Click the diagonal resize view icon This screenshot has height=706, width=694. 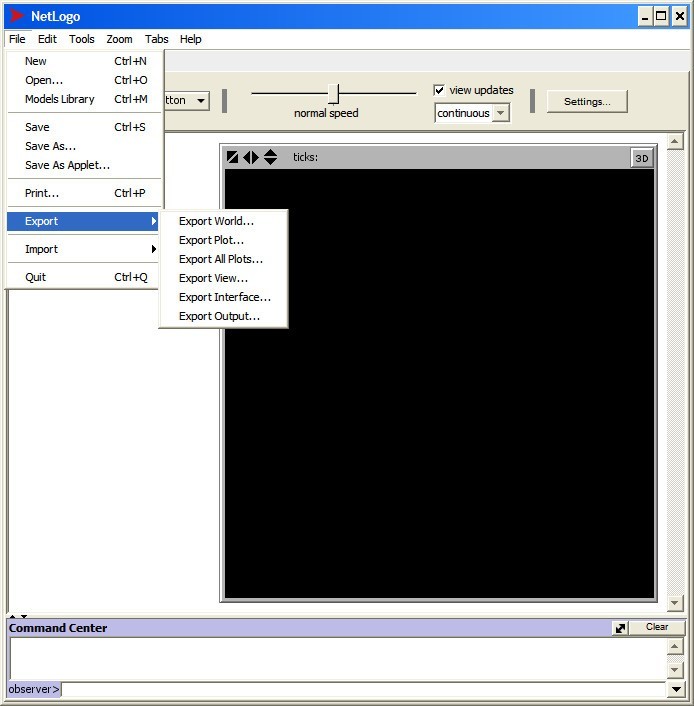(232, 157)
